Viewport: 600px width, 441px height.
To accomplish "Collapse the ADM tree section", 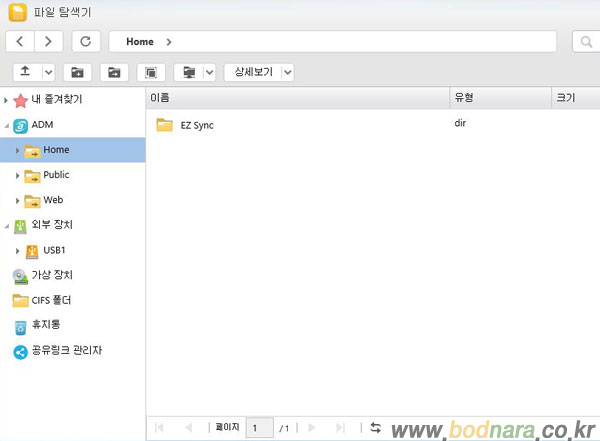I will (x=7, y=125).
